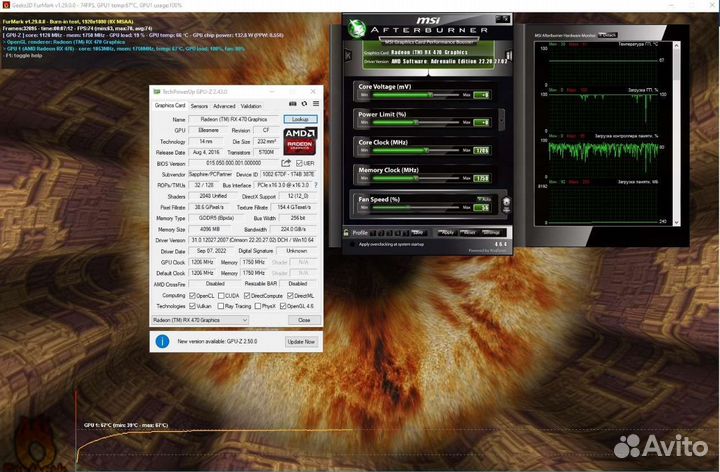Click the Lookup button in GPU-Z

point(300,119)
